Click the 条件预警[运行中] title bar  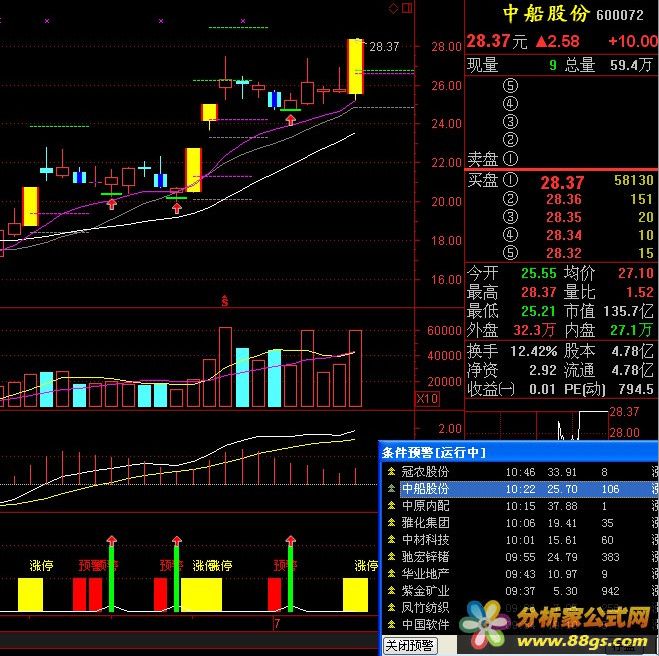click(518, 452)
